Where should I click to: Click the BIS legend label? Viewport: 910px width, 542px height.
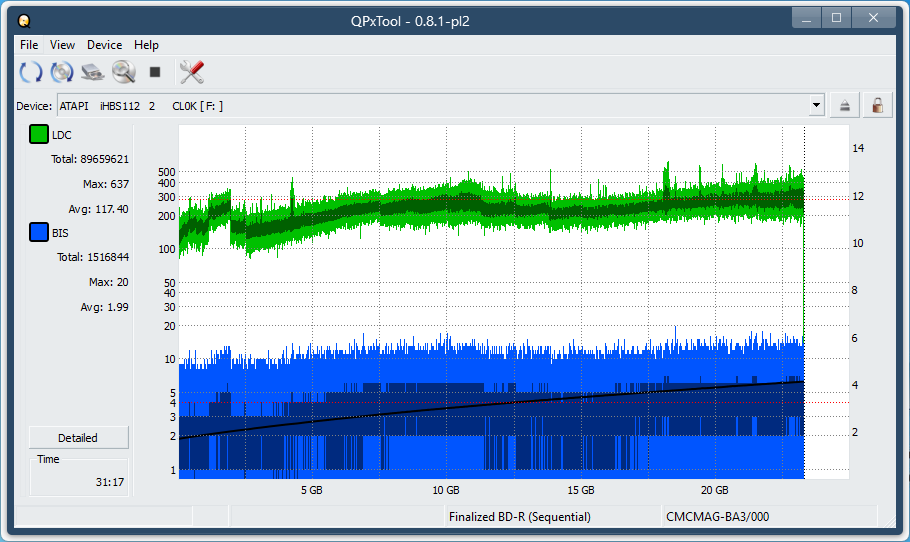point(60,233)
